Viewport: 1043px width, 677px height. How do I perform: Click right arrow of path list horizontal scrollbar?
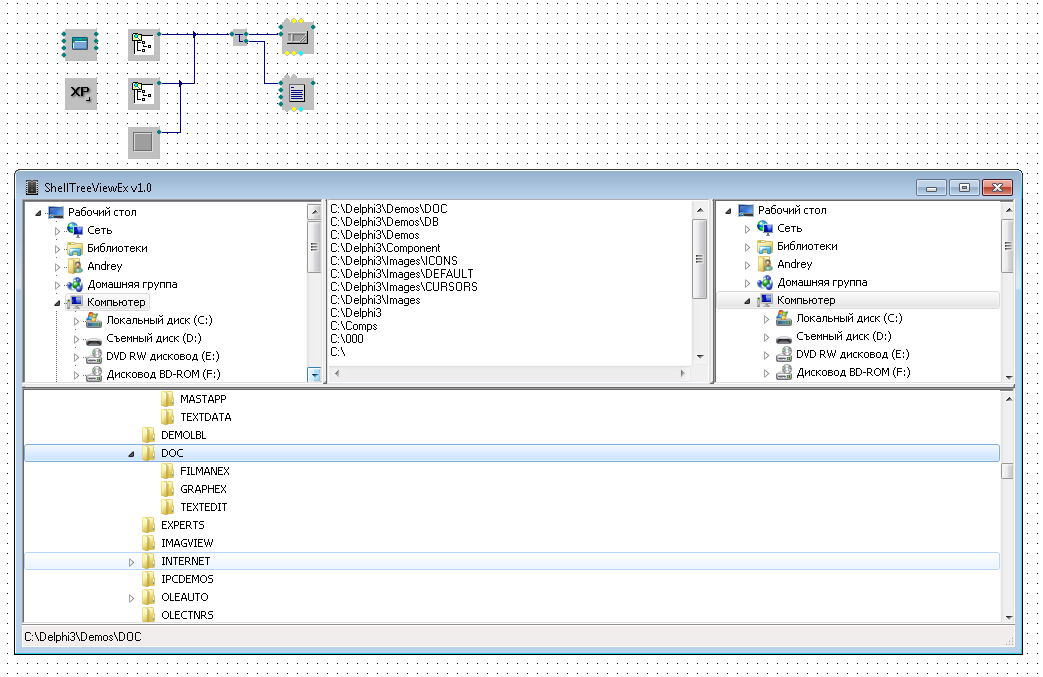pos(684,373)
